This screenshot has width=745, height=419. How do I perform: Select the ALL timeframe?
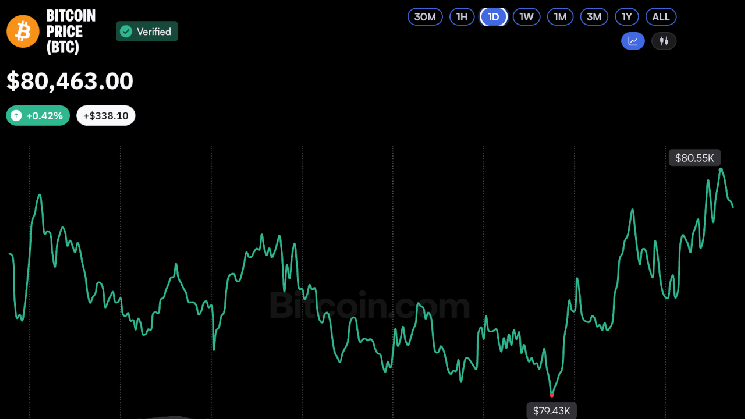[661, 17]
